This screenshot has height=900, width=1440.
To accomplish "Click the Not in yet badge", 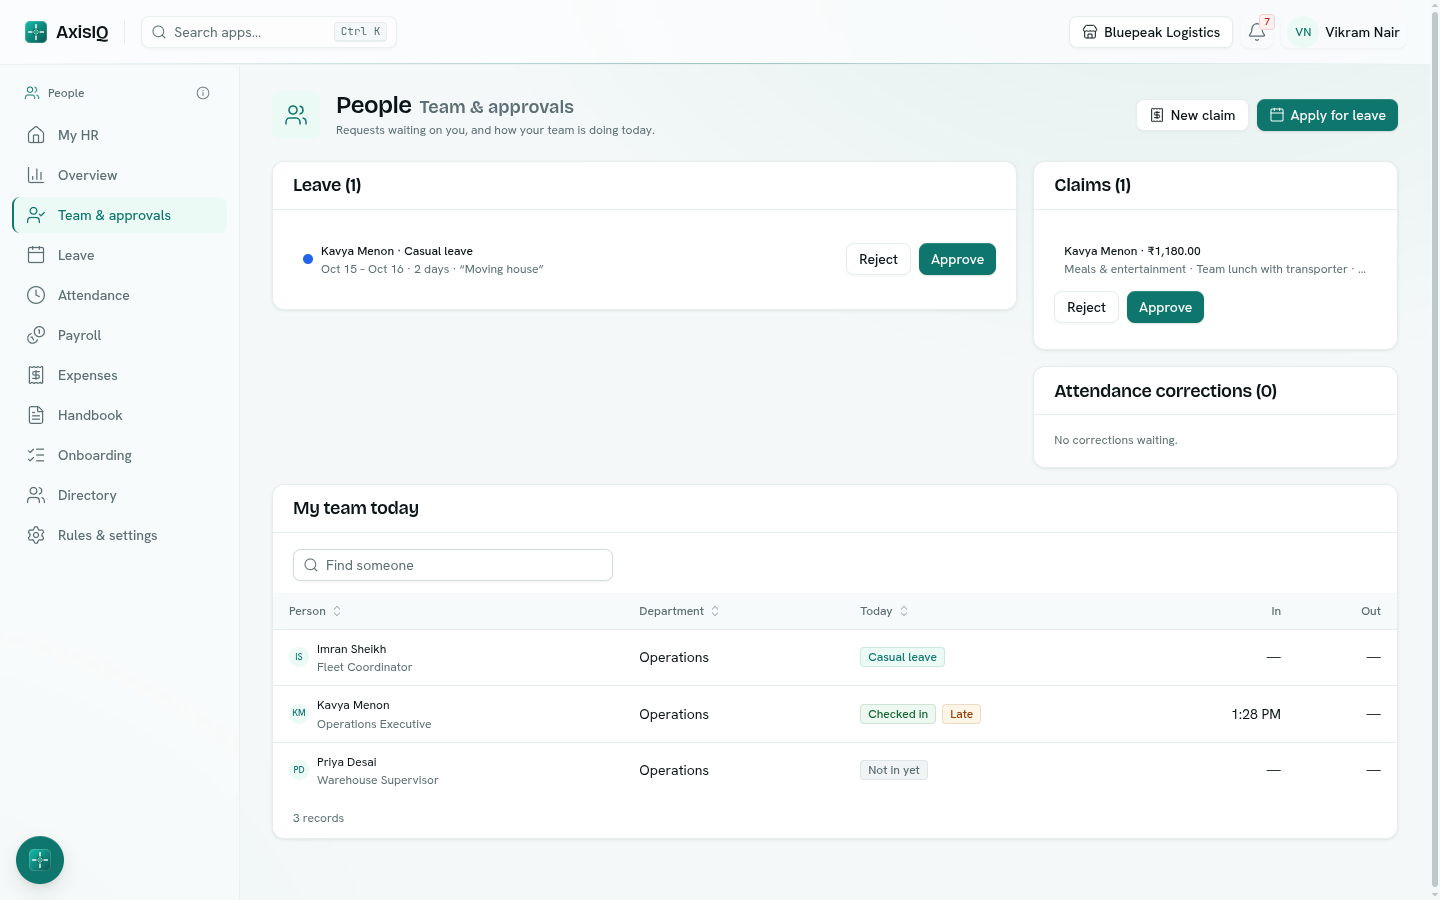I will [894, 770].
